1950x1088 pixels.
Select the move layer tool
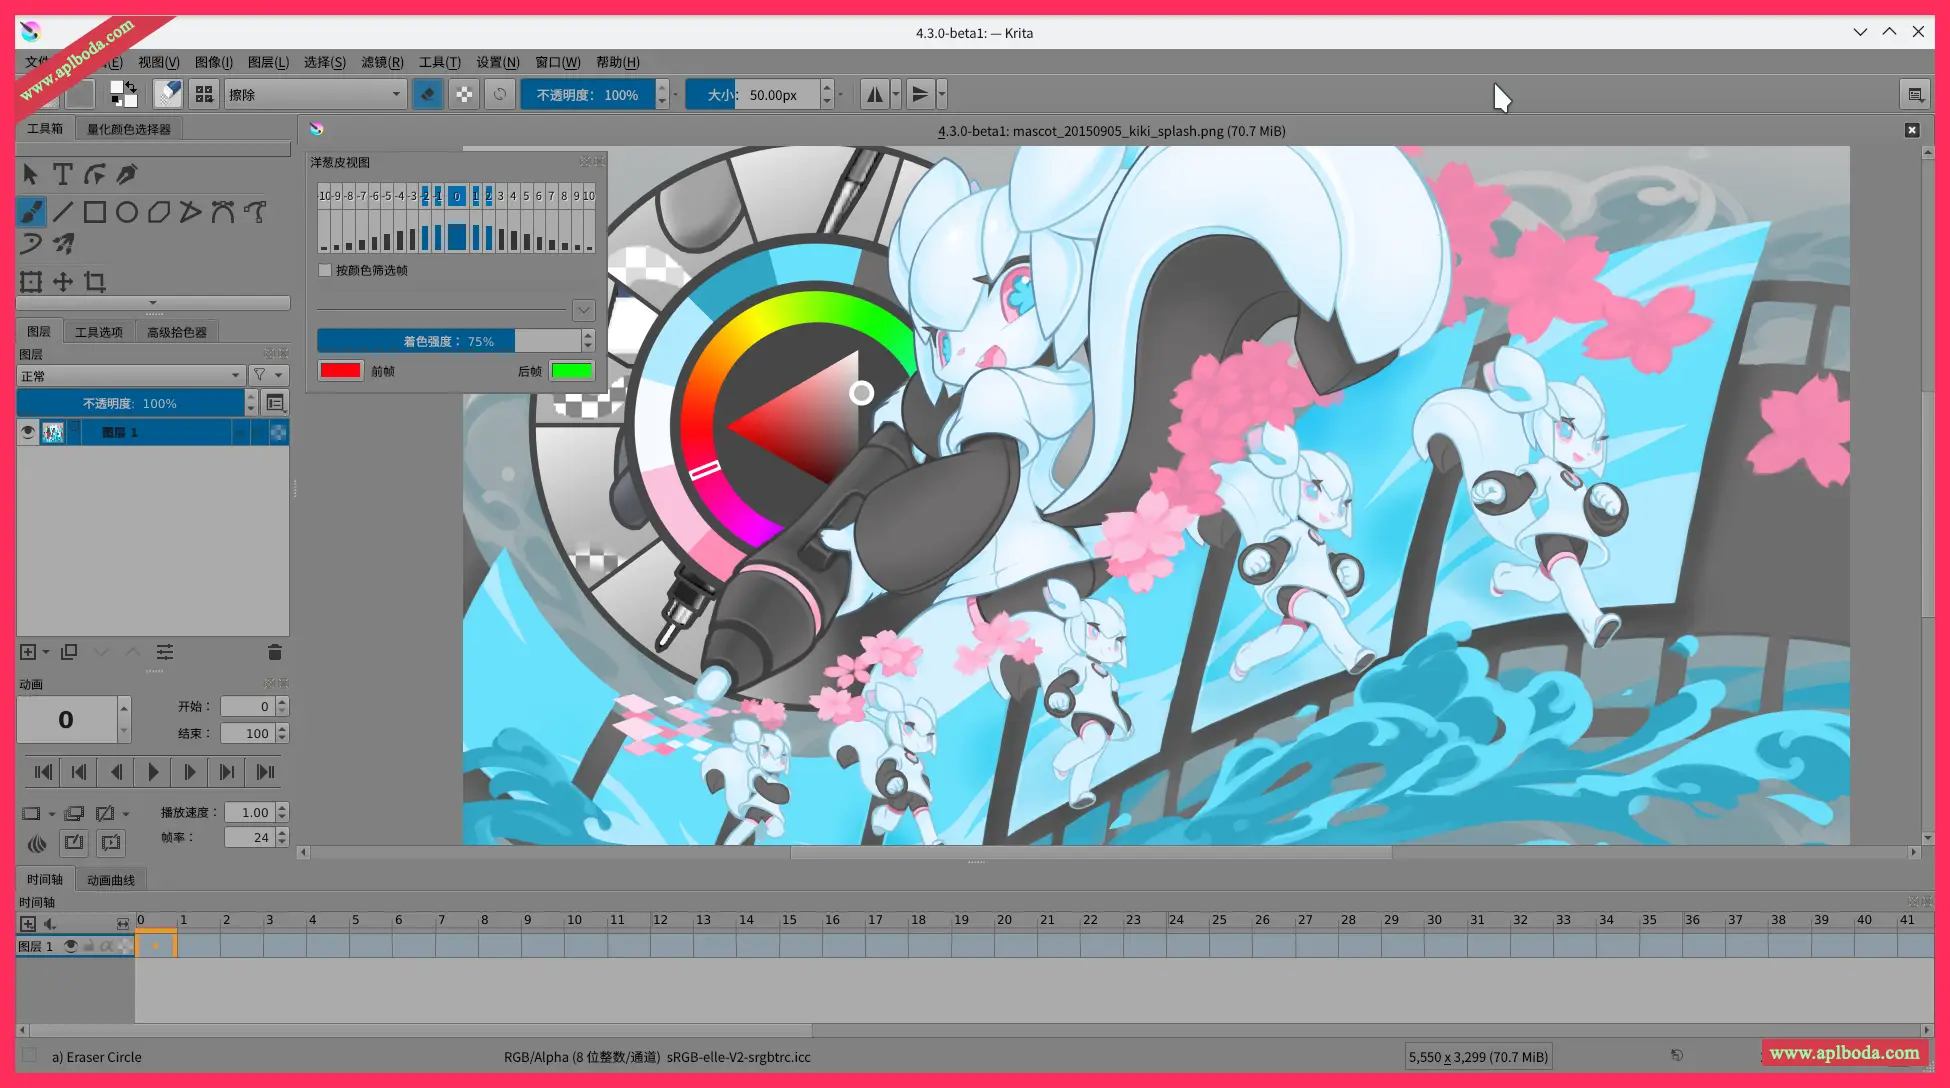pyautogui.click(x=62, y=282)
